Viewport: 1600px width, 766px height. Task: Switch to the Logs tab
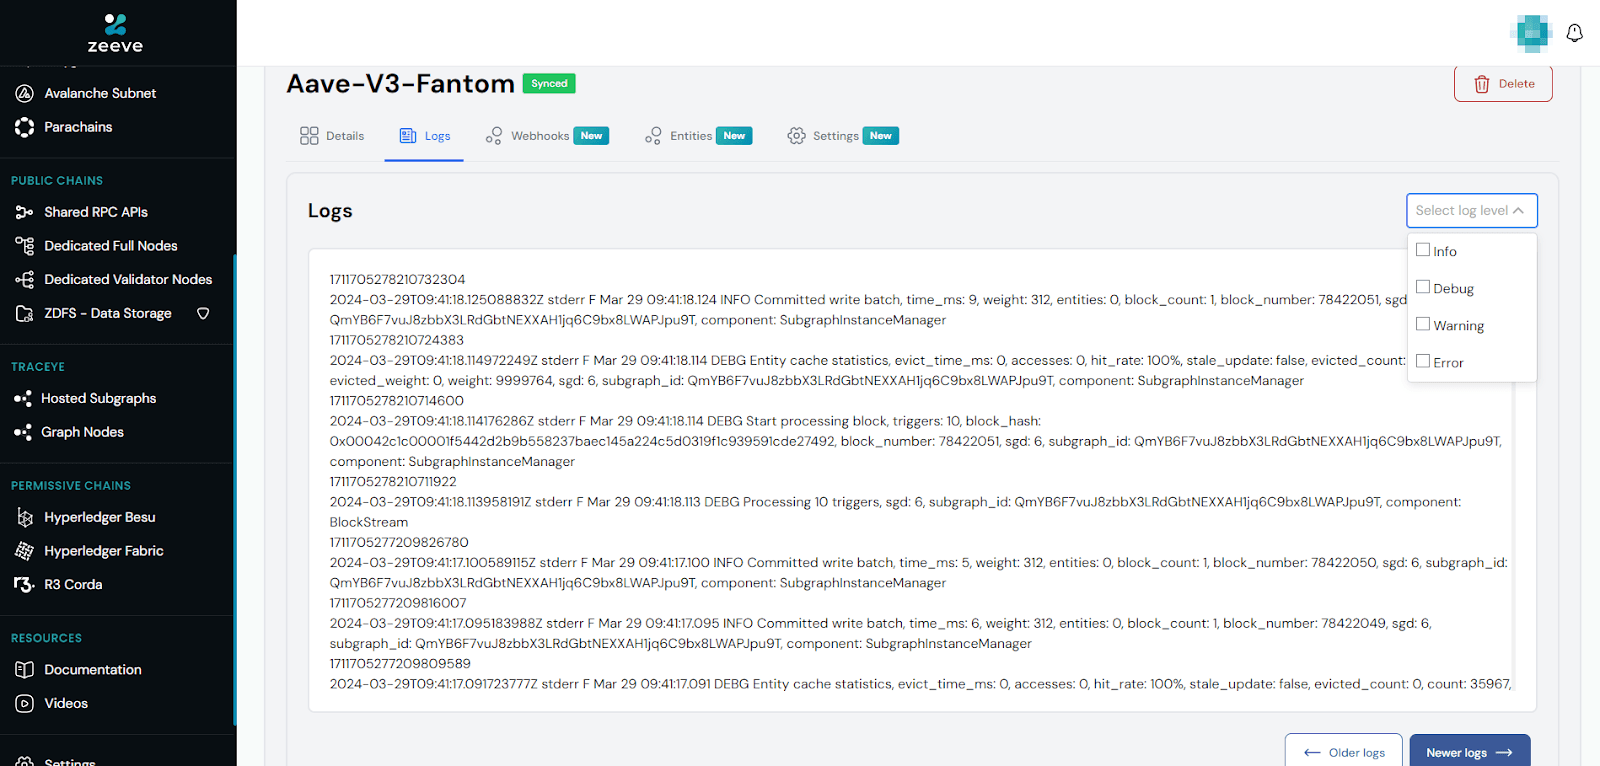click(424, 136)
